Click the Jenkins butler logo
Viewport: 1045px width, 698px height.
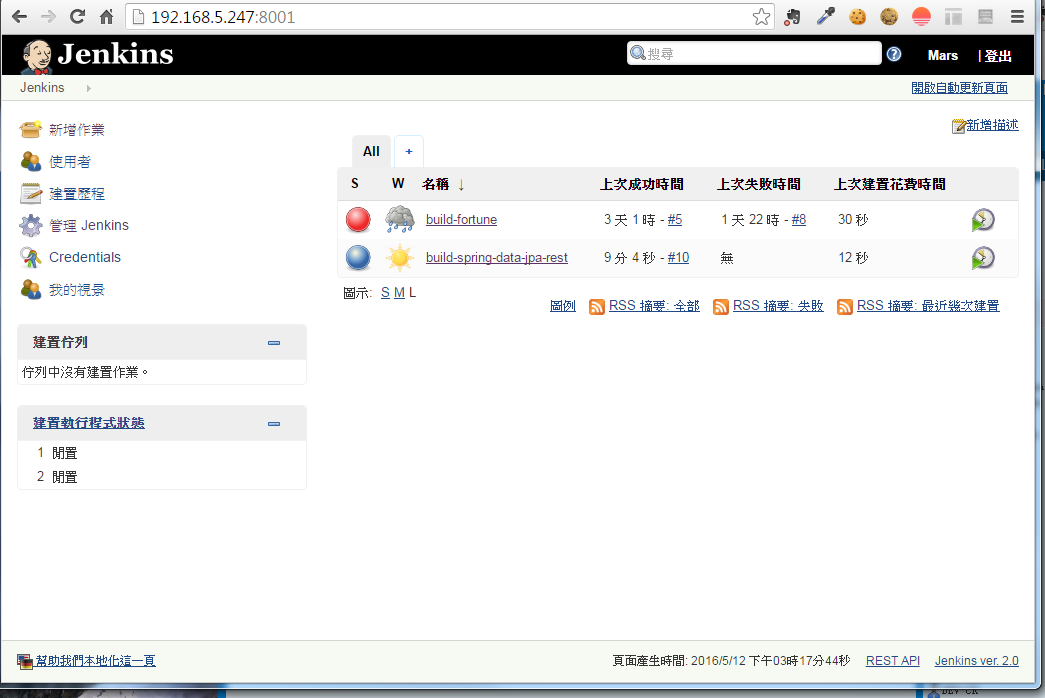(36, 56)
